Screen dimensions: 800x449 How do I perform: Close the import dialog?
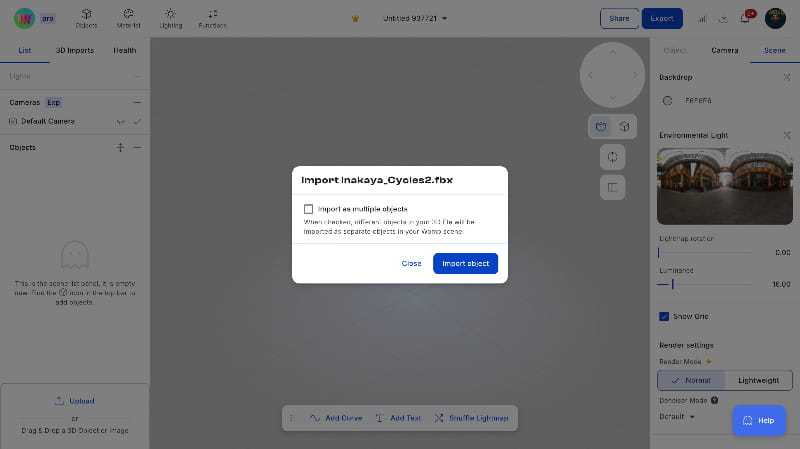coord(411,263)
